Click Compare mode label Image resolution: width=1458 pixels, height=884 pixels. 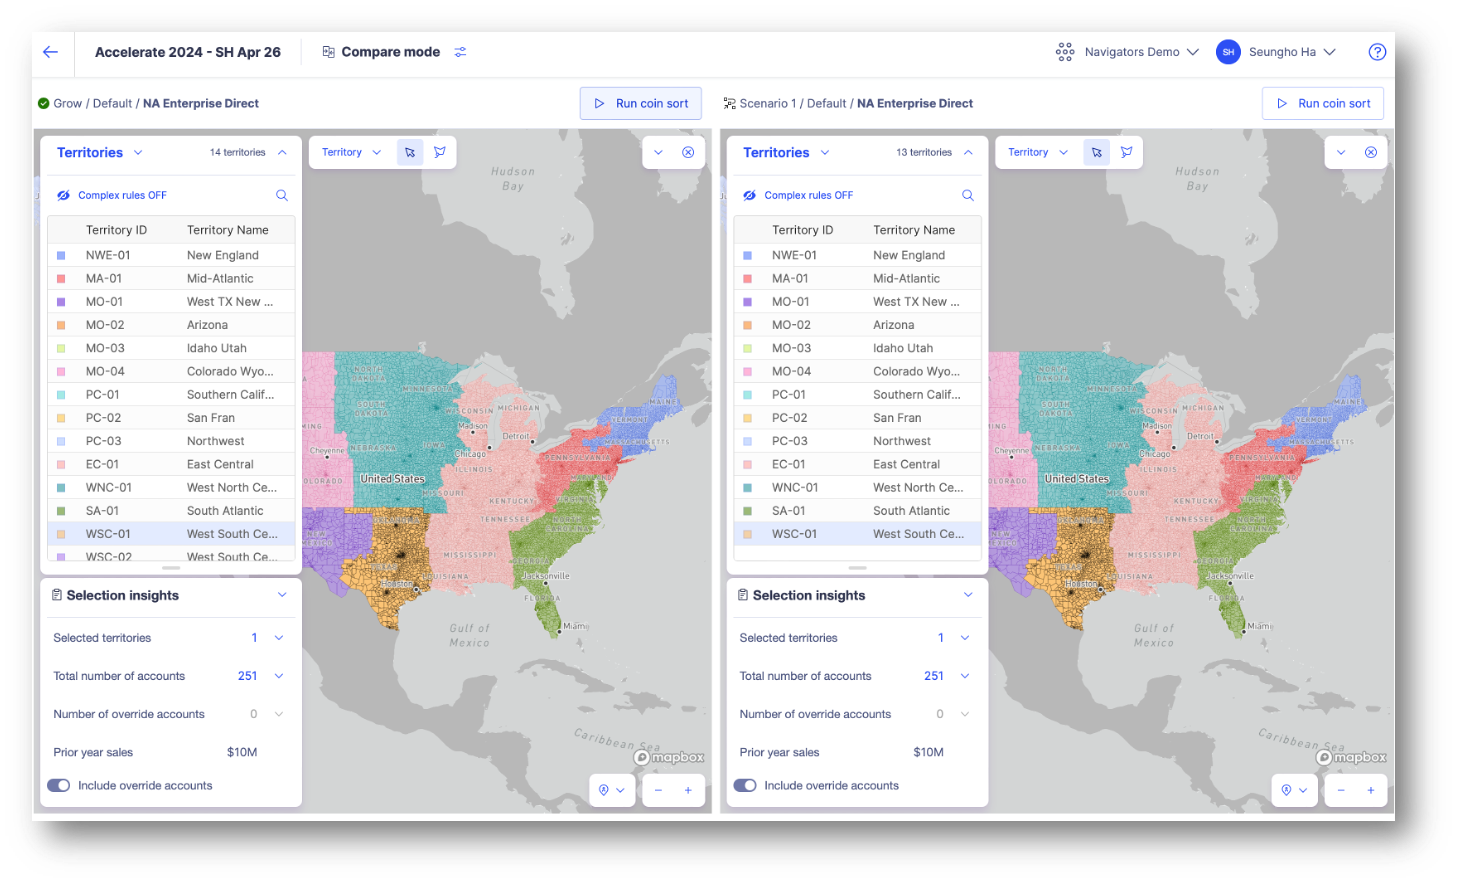click(391, 52)
